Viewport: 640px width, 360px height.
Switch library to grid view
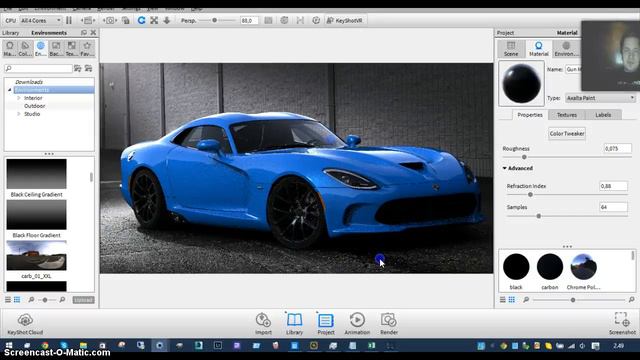point(17,300)
